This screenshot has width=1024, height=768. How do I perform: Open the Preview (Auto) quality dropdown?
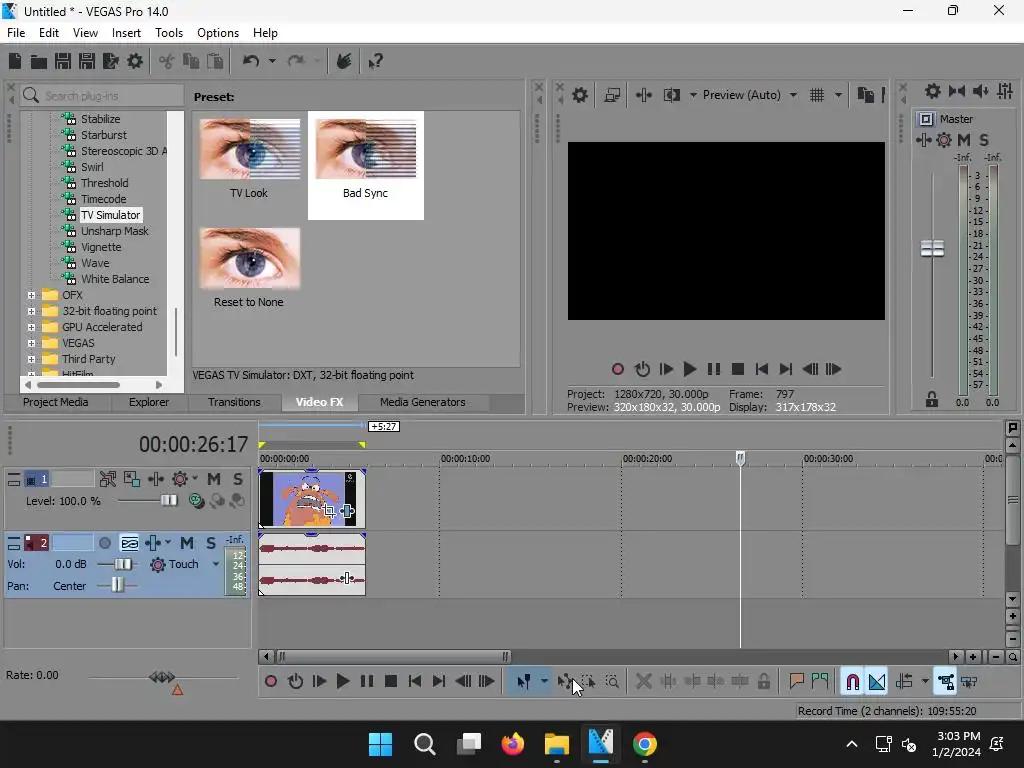point(793,95)
